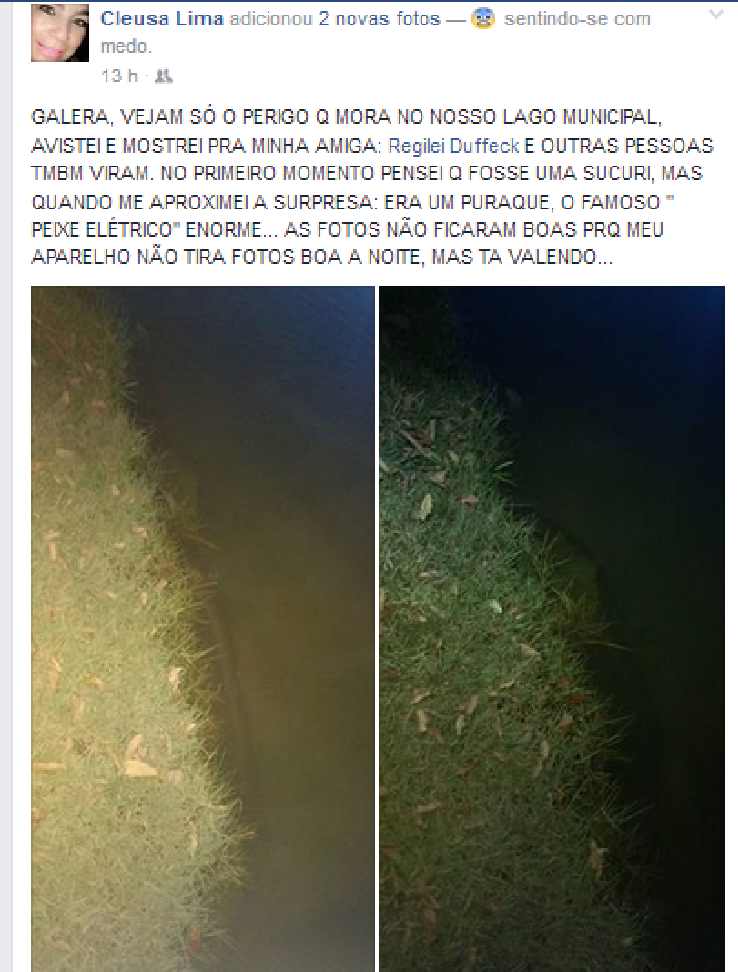Open the right dark grass photo
Image resolution: width=738 pixels, height=972 pixels.
pos(551,629)
